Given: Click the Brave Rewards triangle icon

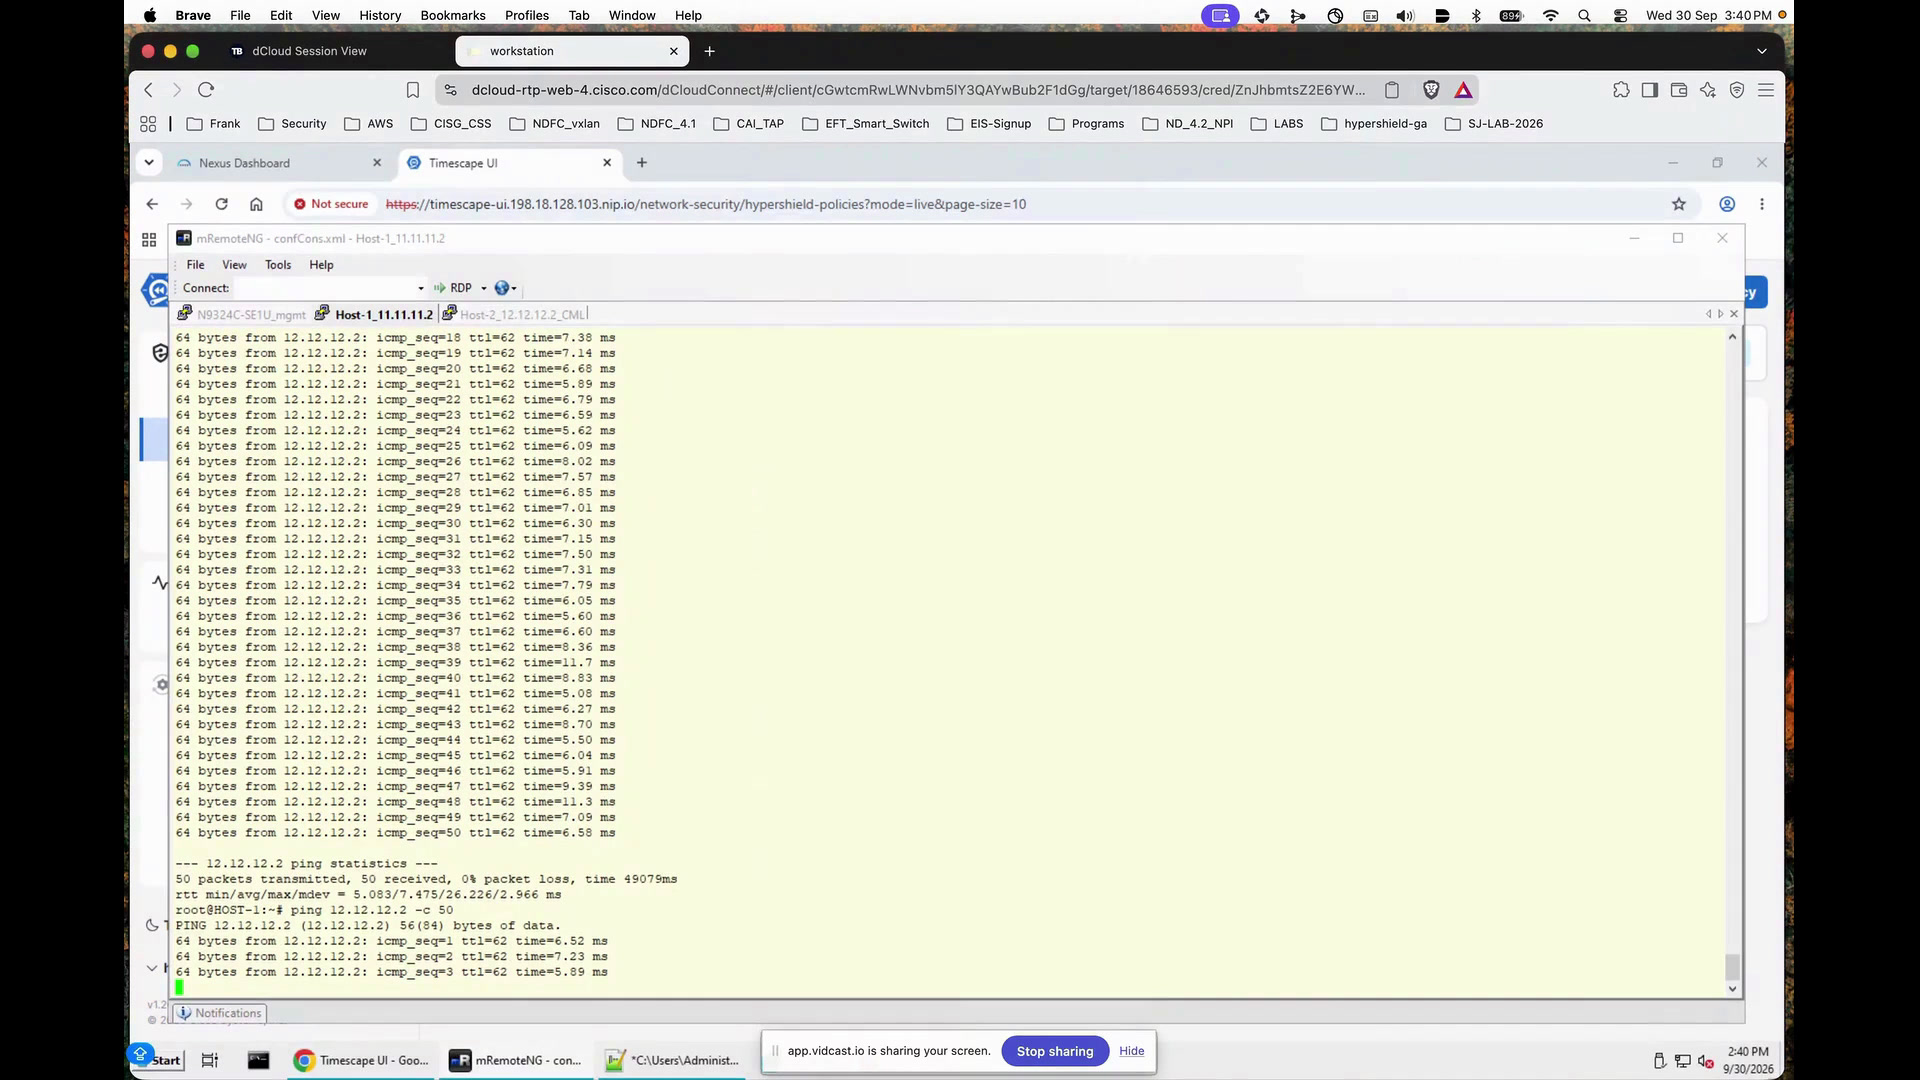Looking at the screenshot, I should [x=1463, y=90].
